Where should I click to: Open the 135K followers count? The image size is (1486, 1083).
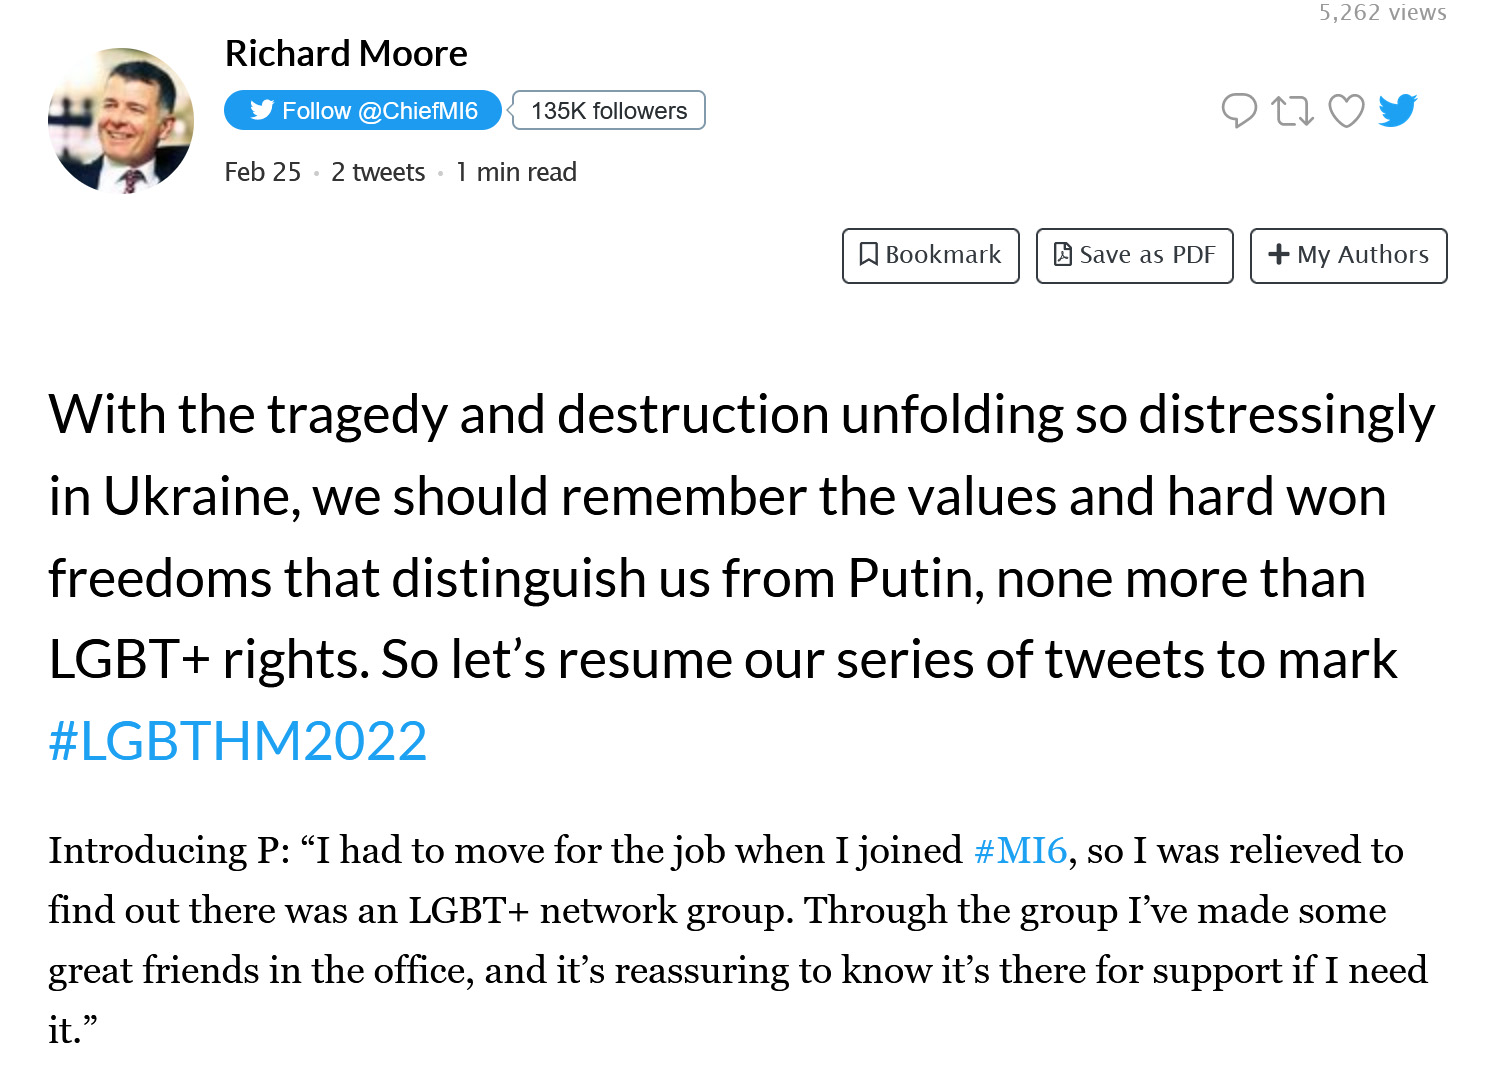[x=609, y=110]
